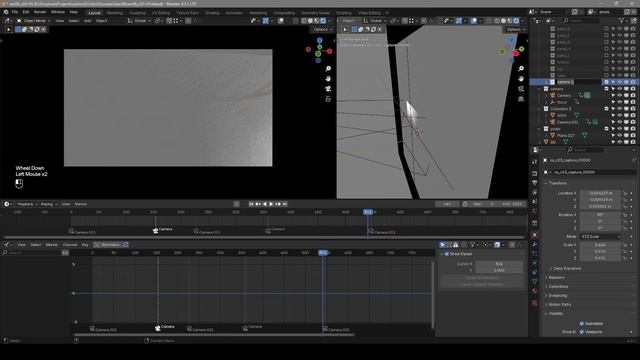The width and height of the screenshot is (640, 360).
Task: Toggle the Show Cursor checkbox
Action: click(447, 254)
